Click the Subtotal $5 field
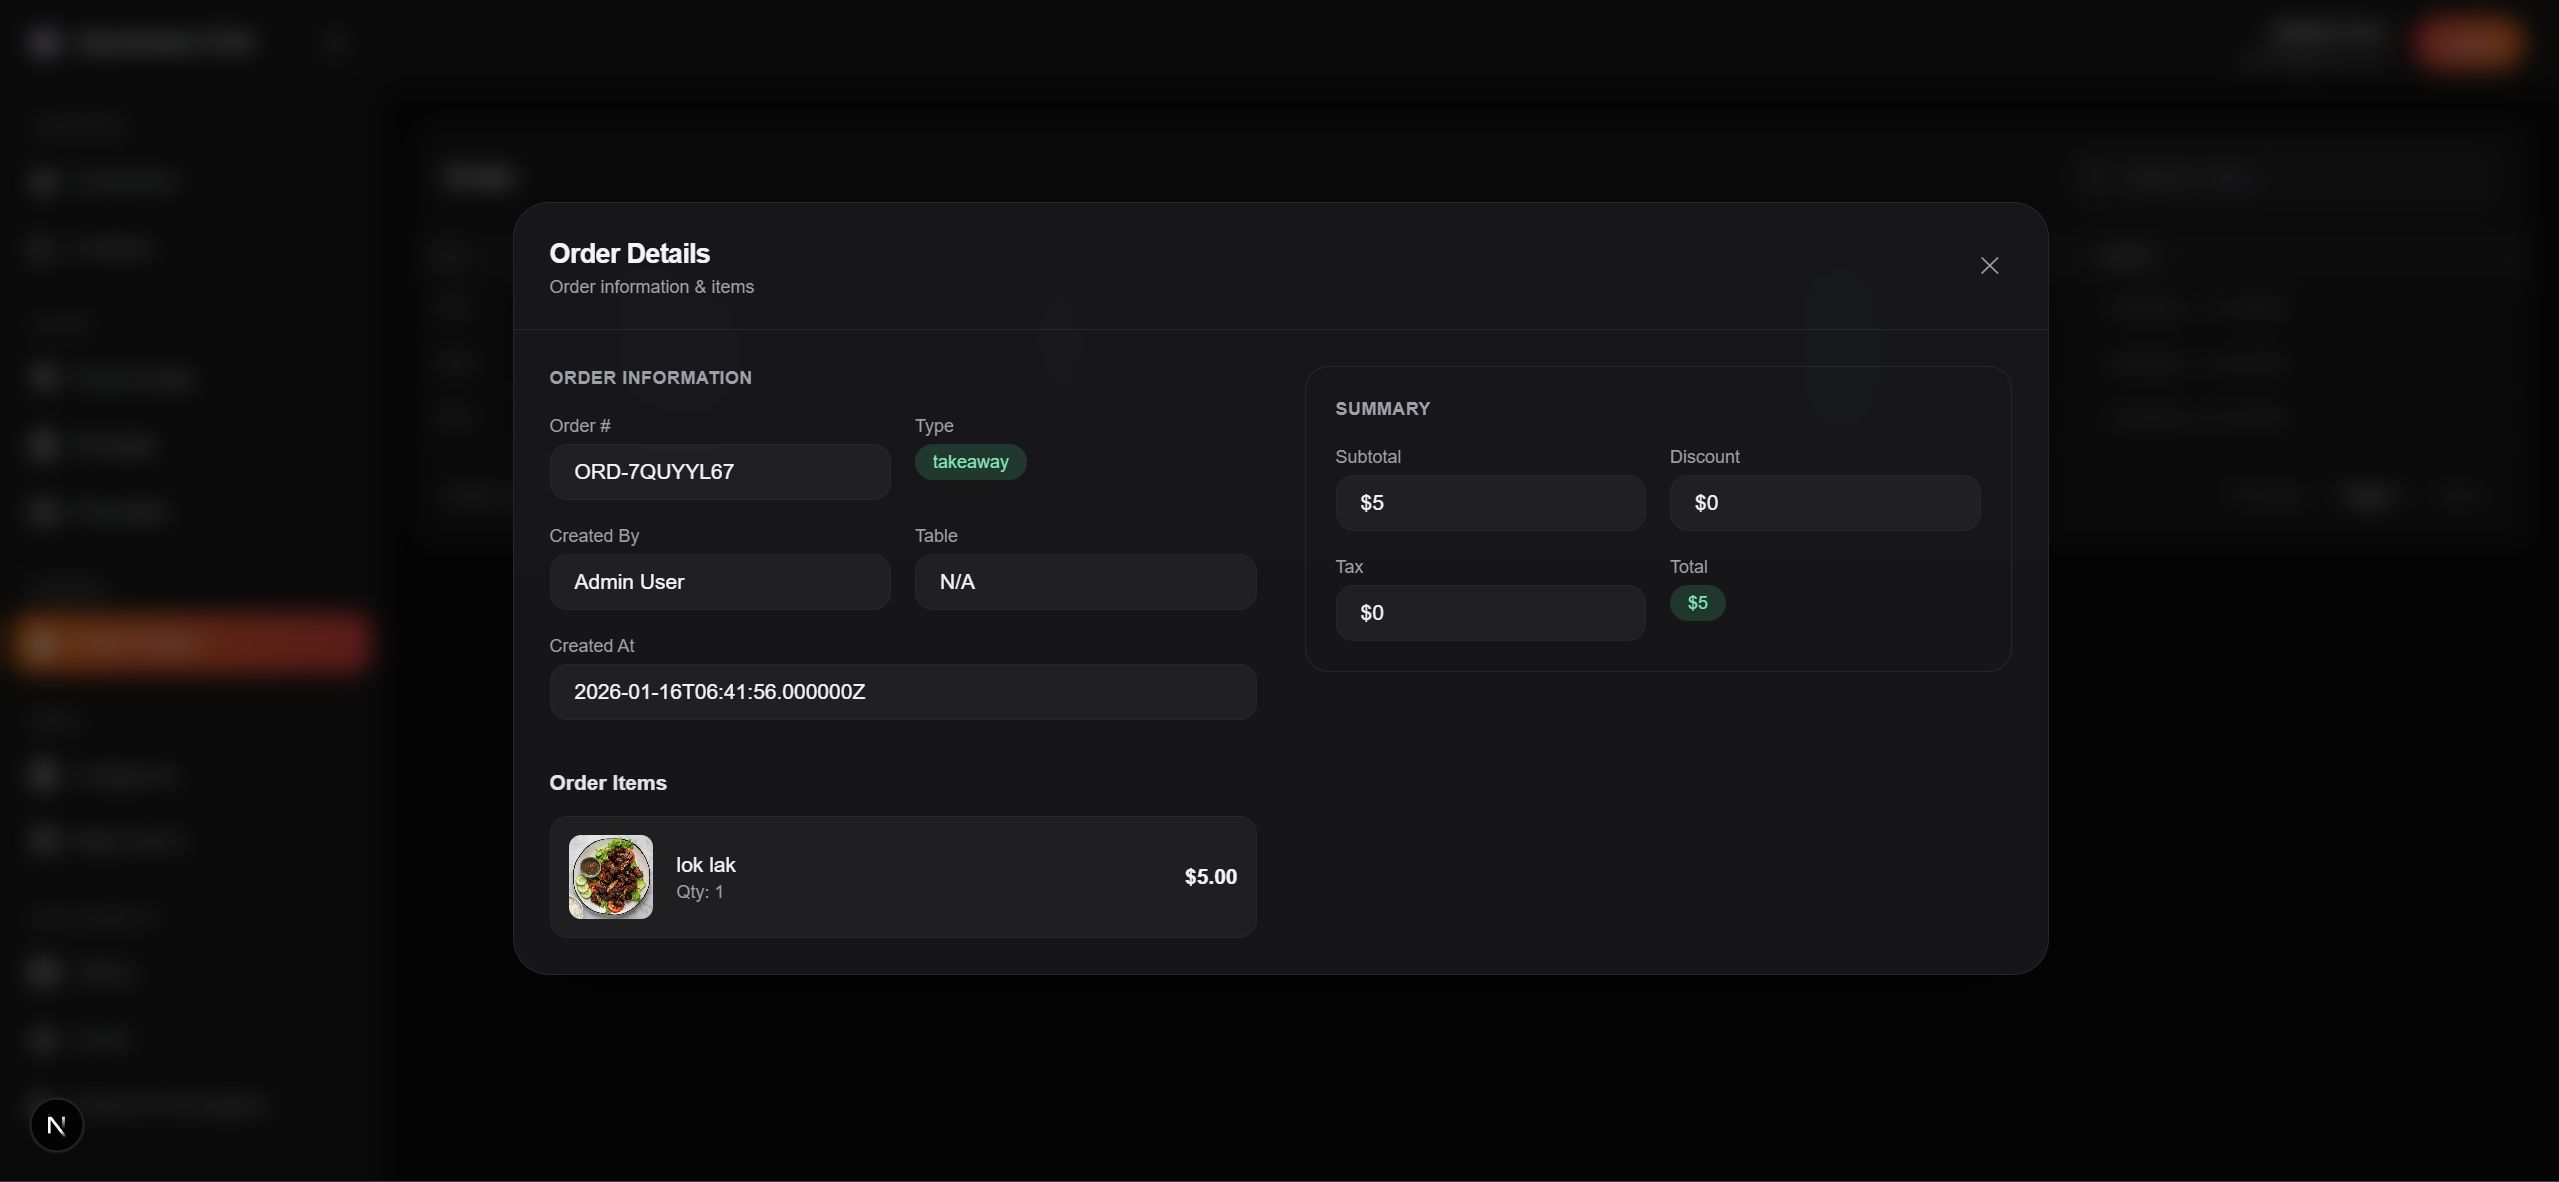Viewport: 2559px width, 1182px height. pos(1489,503)
